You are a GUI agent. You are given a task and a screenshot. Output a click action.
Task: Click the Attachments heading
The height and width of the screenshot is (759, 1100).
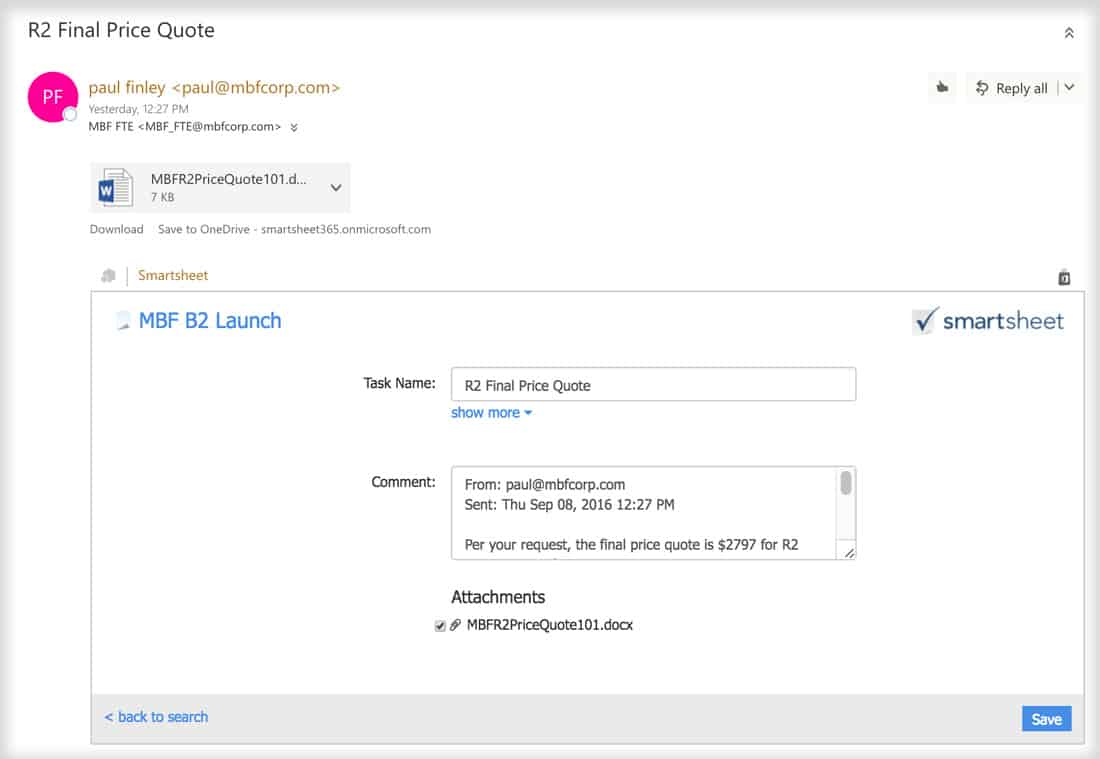[x=498, y=597]
